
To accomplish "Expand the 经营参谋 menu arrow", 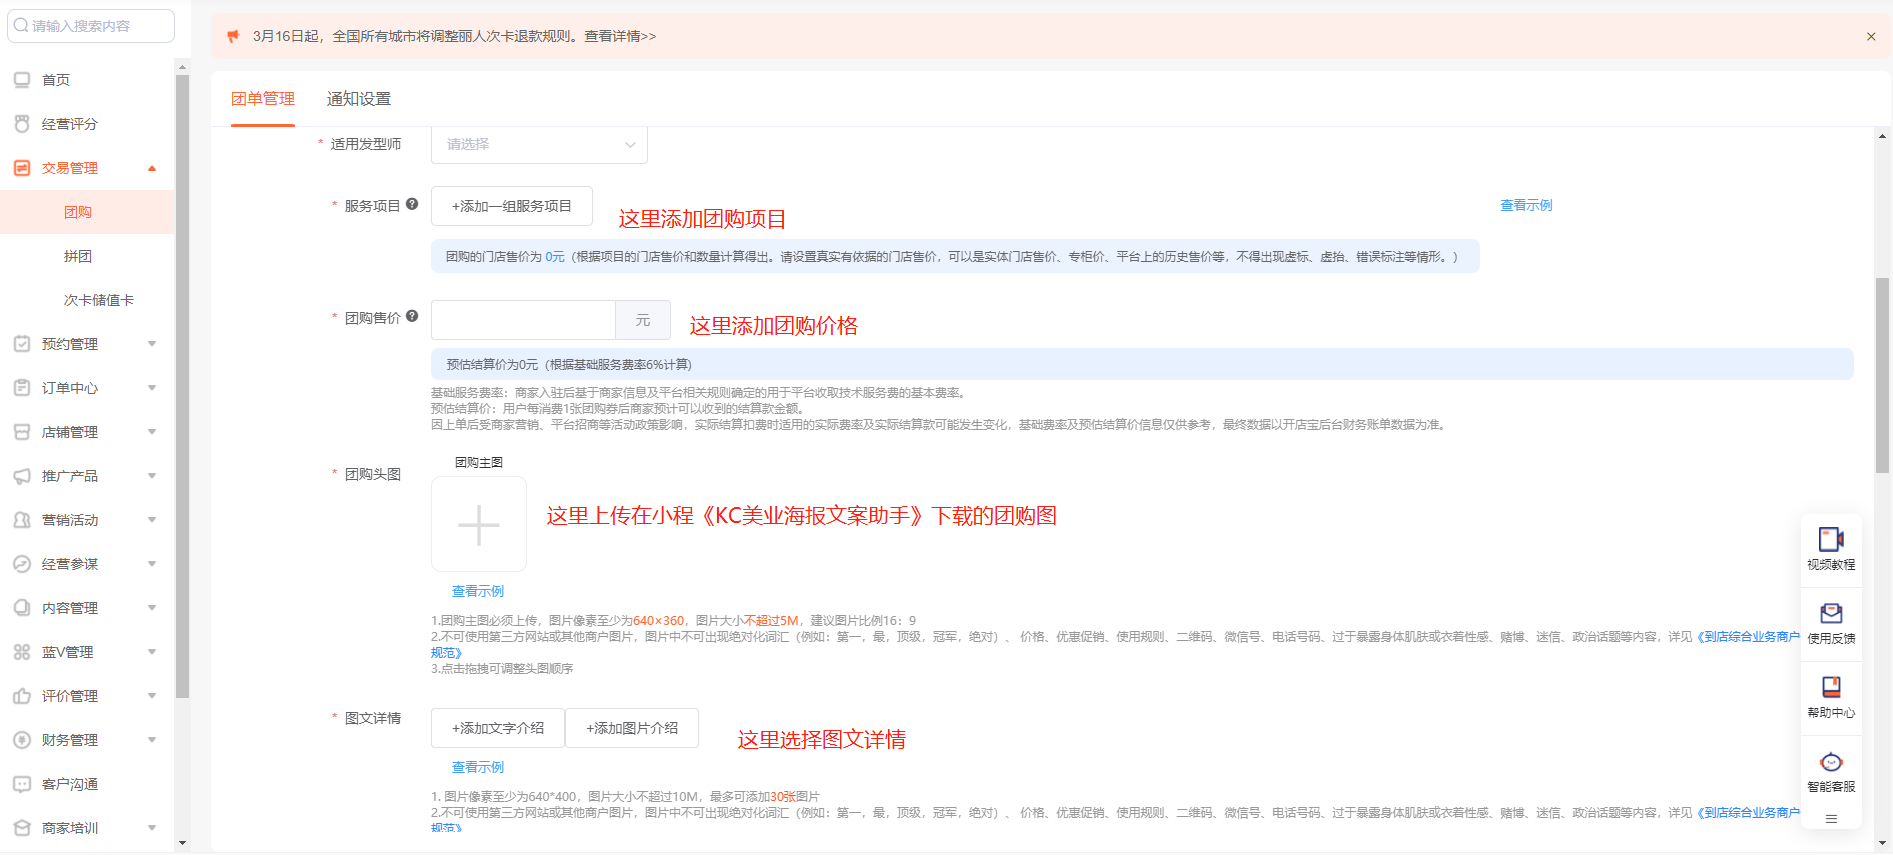I will (x=152, y=564).
